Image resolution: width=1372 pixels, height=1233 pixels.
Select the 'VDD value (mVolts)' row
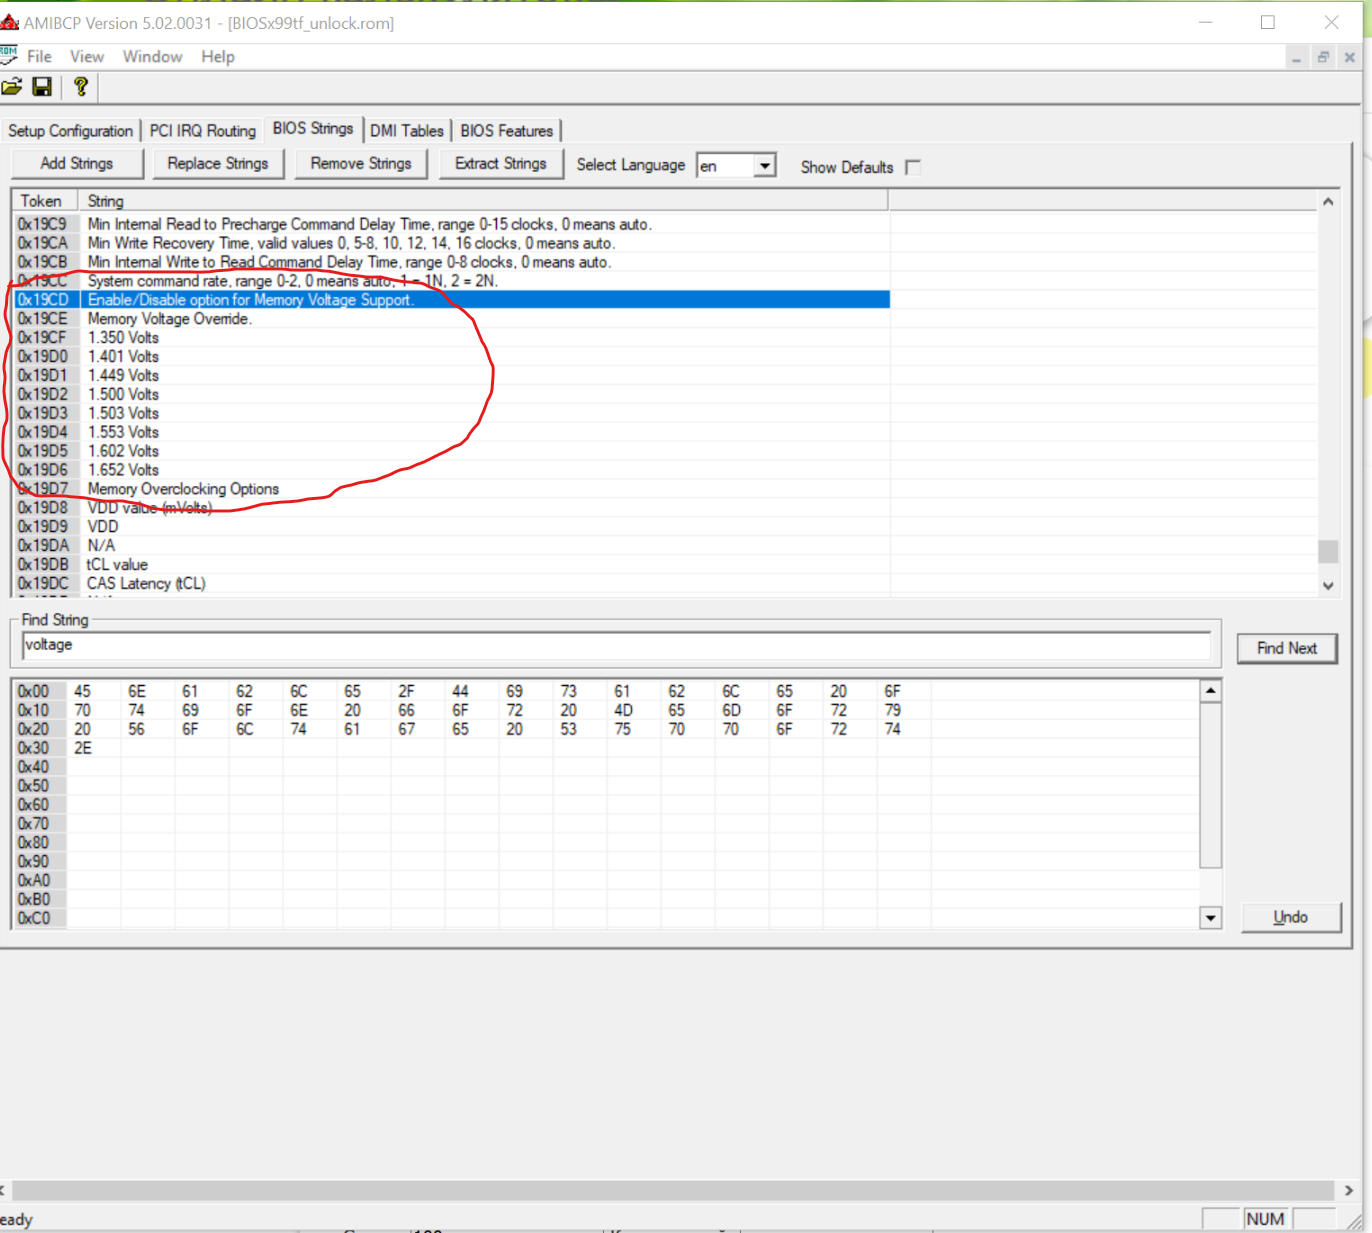[x=452, y=509]
